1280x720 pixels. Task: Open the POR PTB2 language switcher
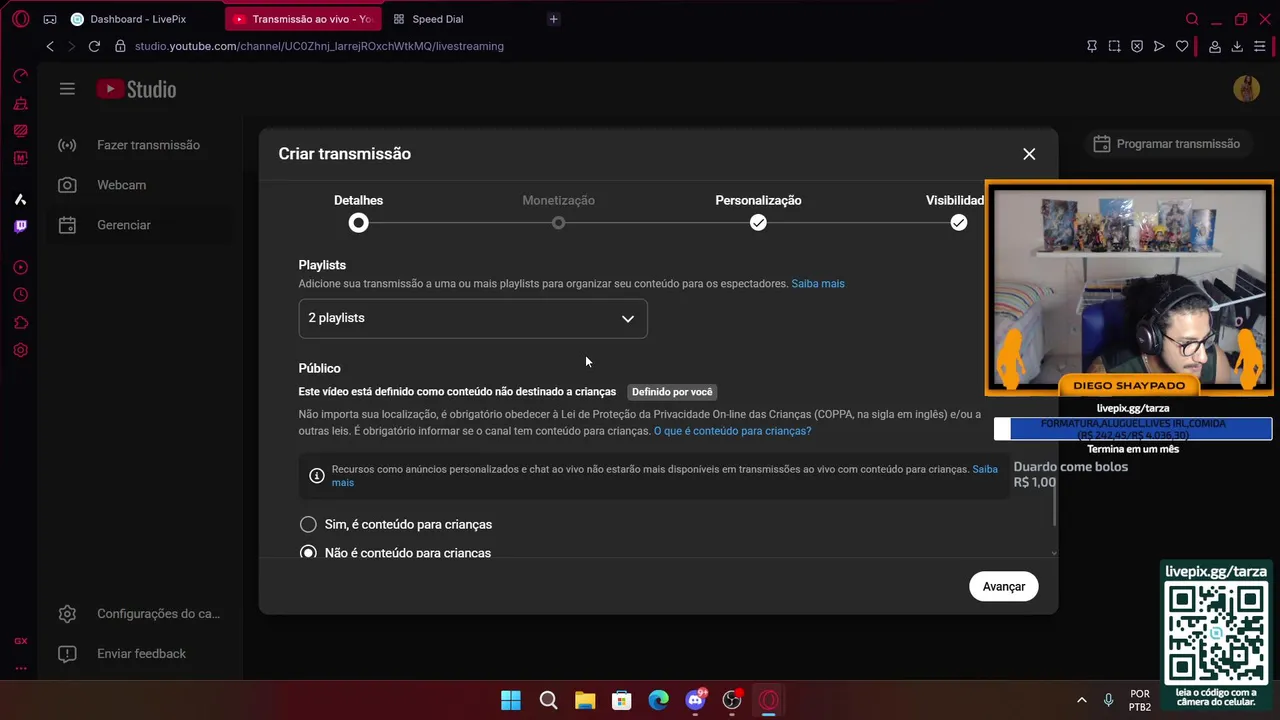tap(1140, 700)
